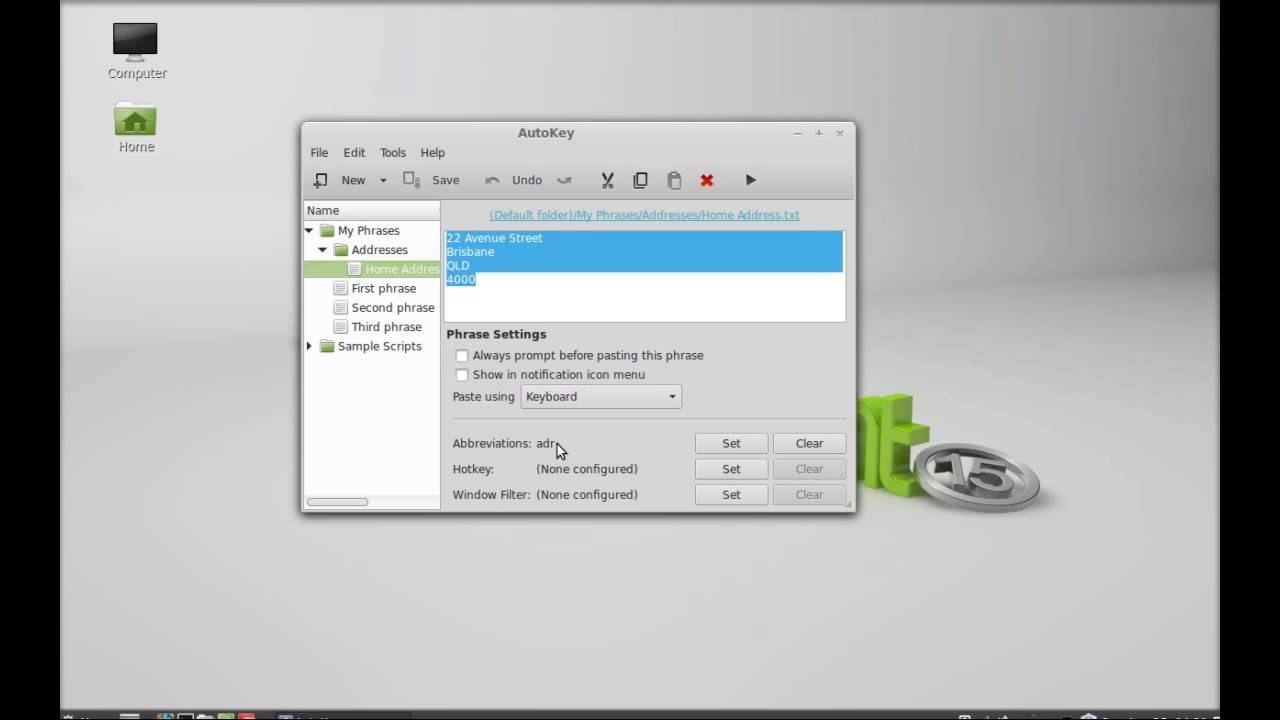This screenshot has height=720, width=1280.
Task: Click the sidebar horizontal scrollbar
Action: tap(337, 502)
